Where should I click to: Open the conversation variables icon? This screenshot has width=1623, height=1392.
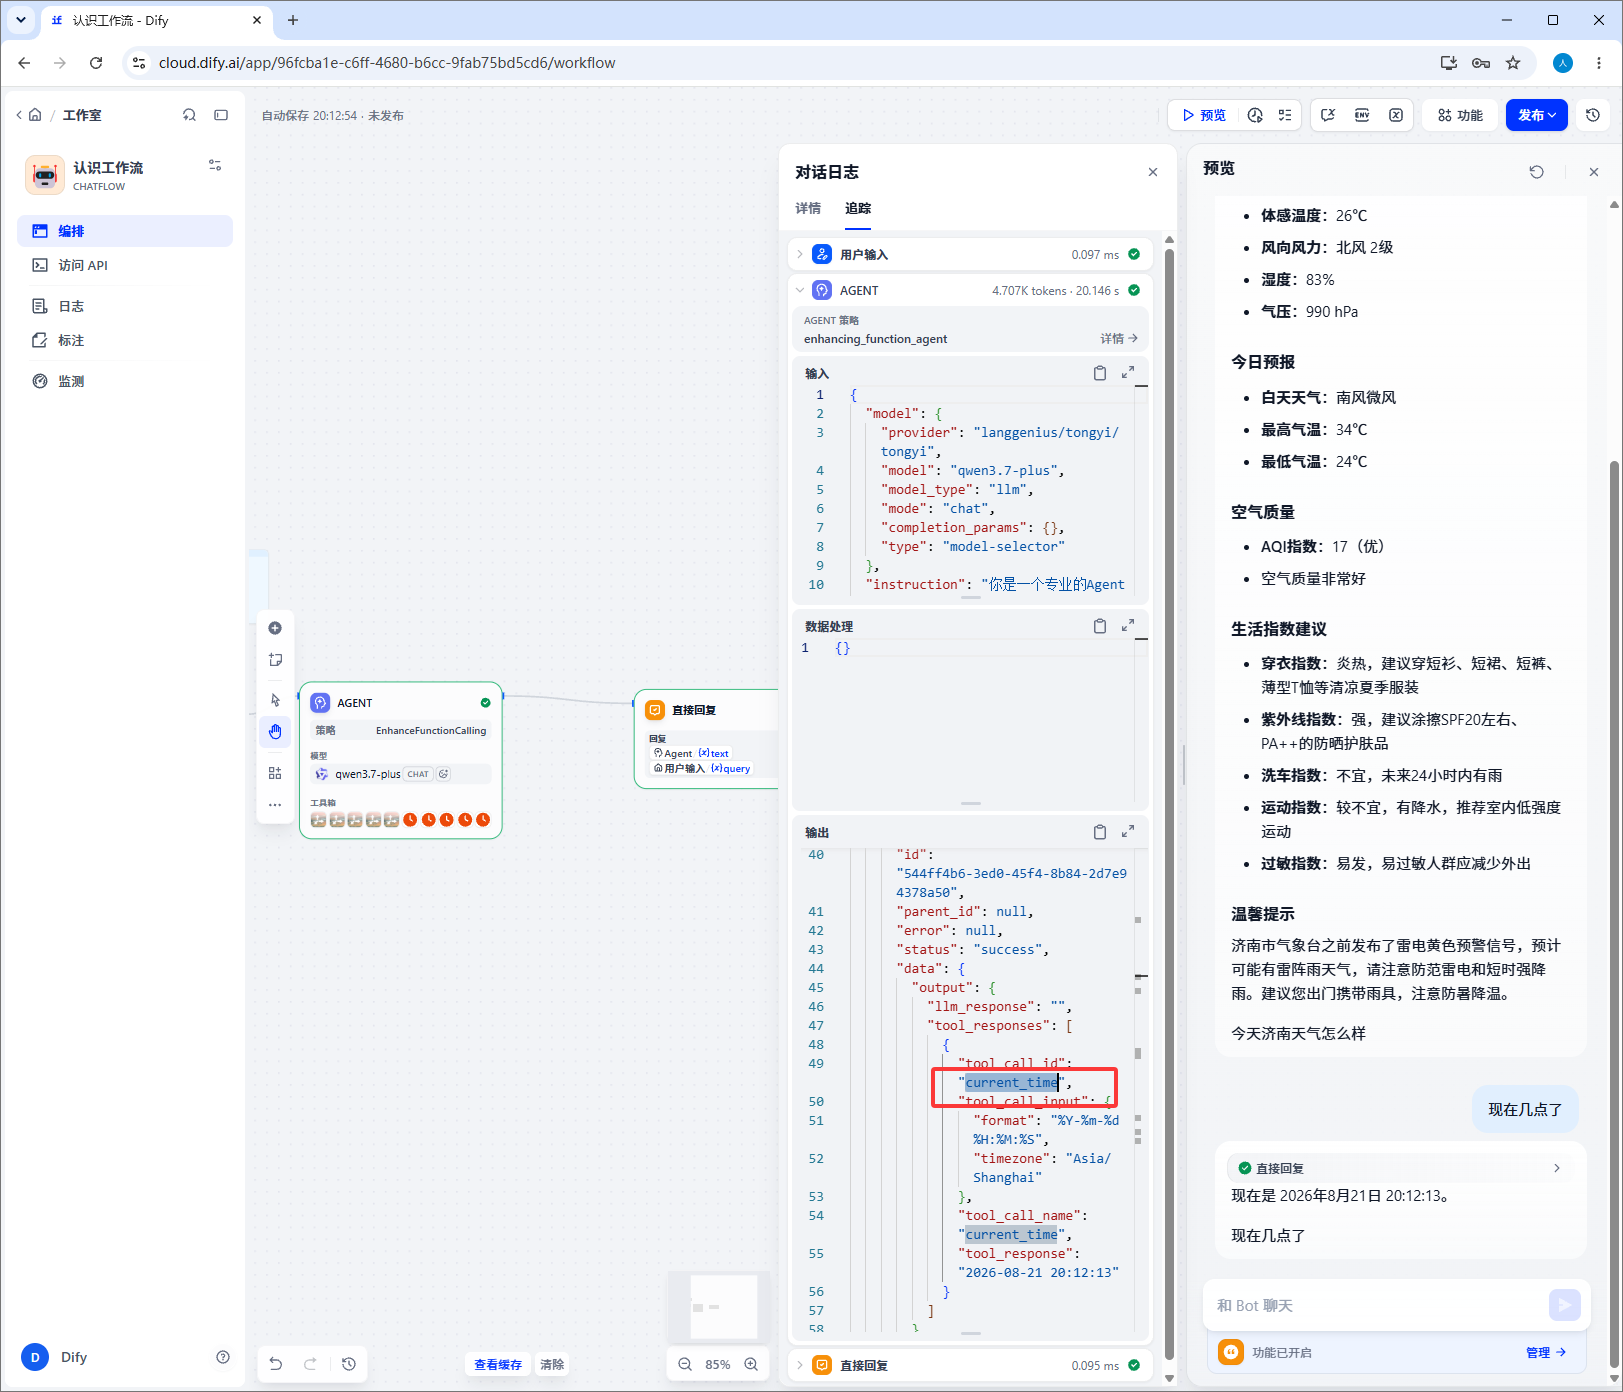click(1328, 115)
